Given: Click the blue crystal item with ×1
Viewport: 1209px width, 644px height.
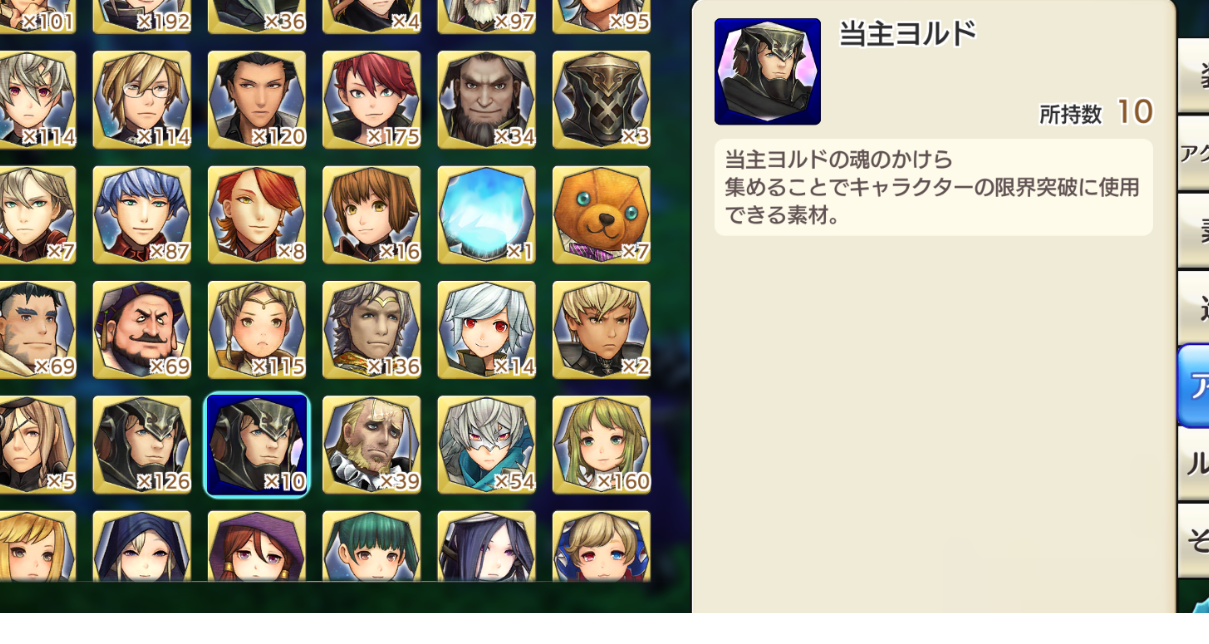Looking at the screenshot, I should click(486, 215).
